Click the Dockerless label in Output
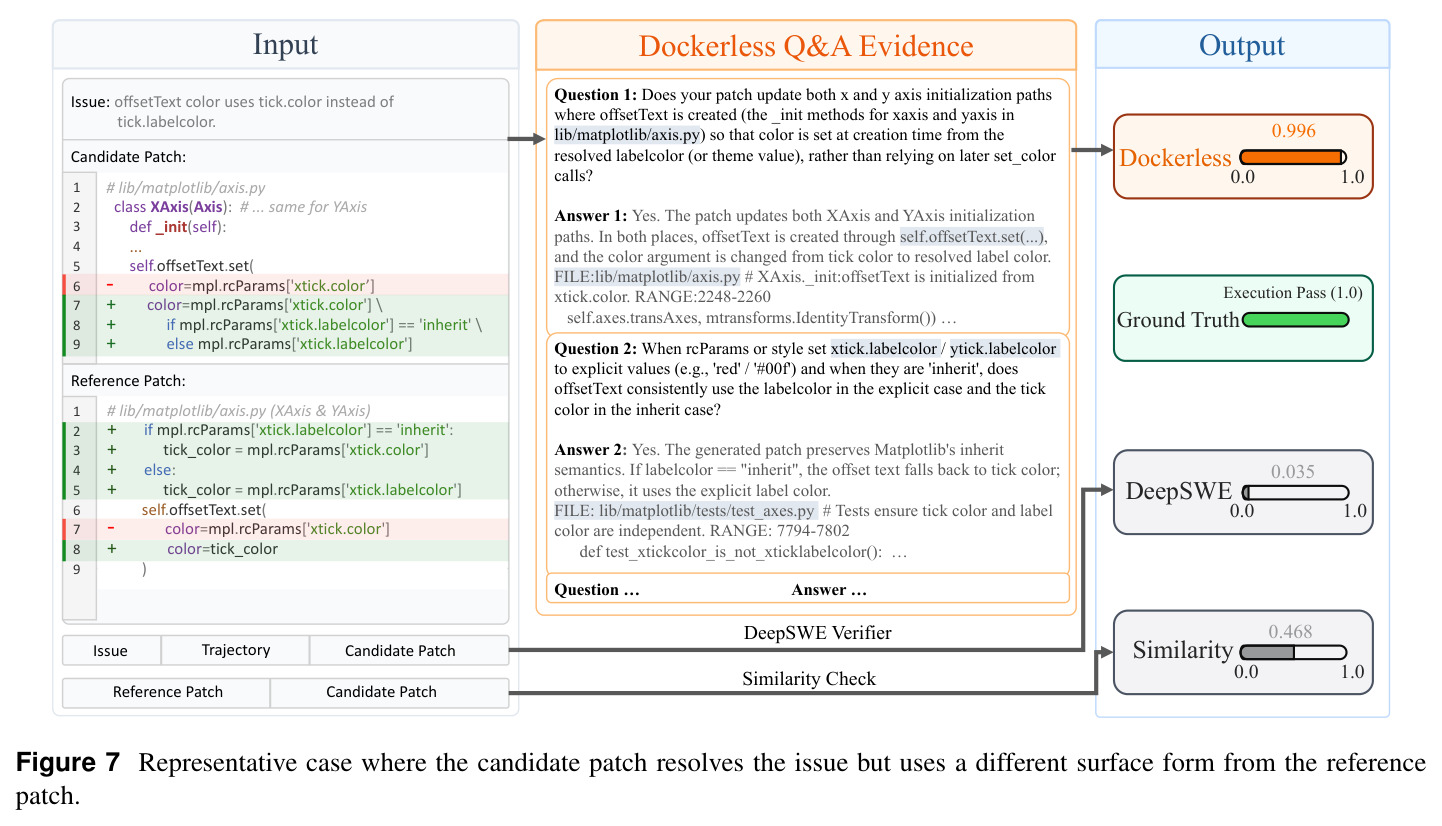Viewport: 1442px width, 826px height. [x=1175, y=158]
